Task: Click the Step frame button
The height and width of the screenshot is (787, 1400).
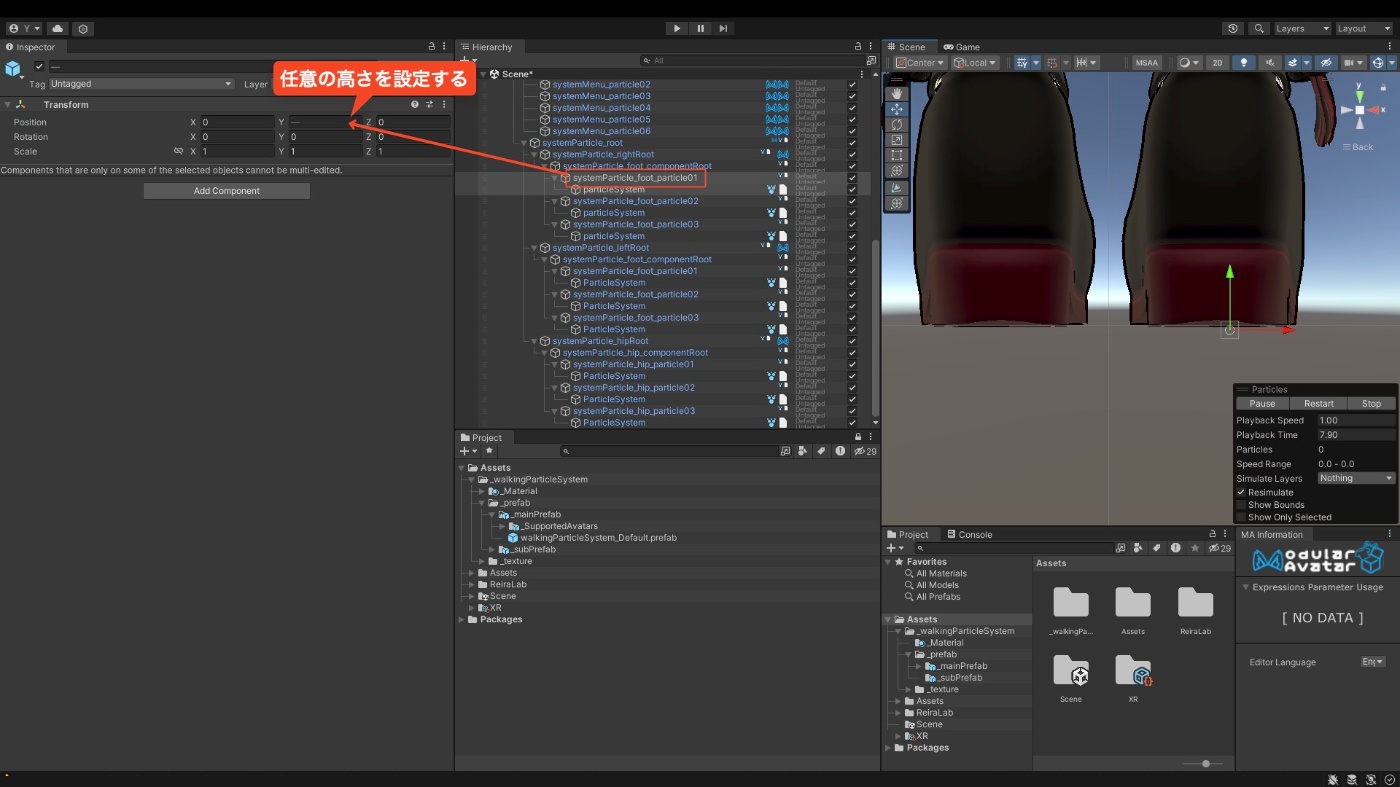Action: tap(723, 29)
